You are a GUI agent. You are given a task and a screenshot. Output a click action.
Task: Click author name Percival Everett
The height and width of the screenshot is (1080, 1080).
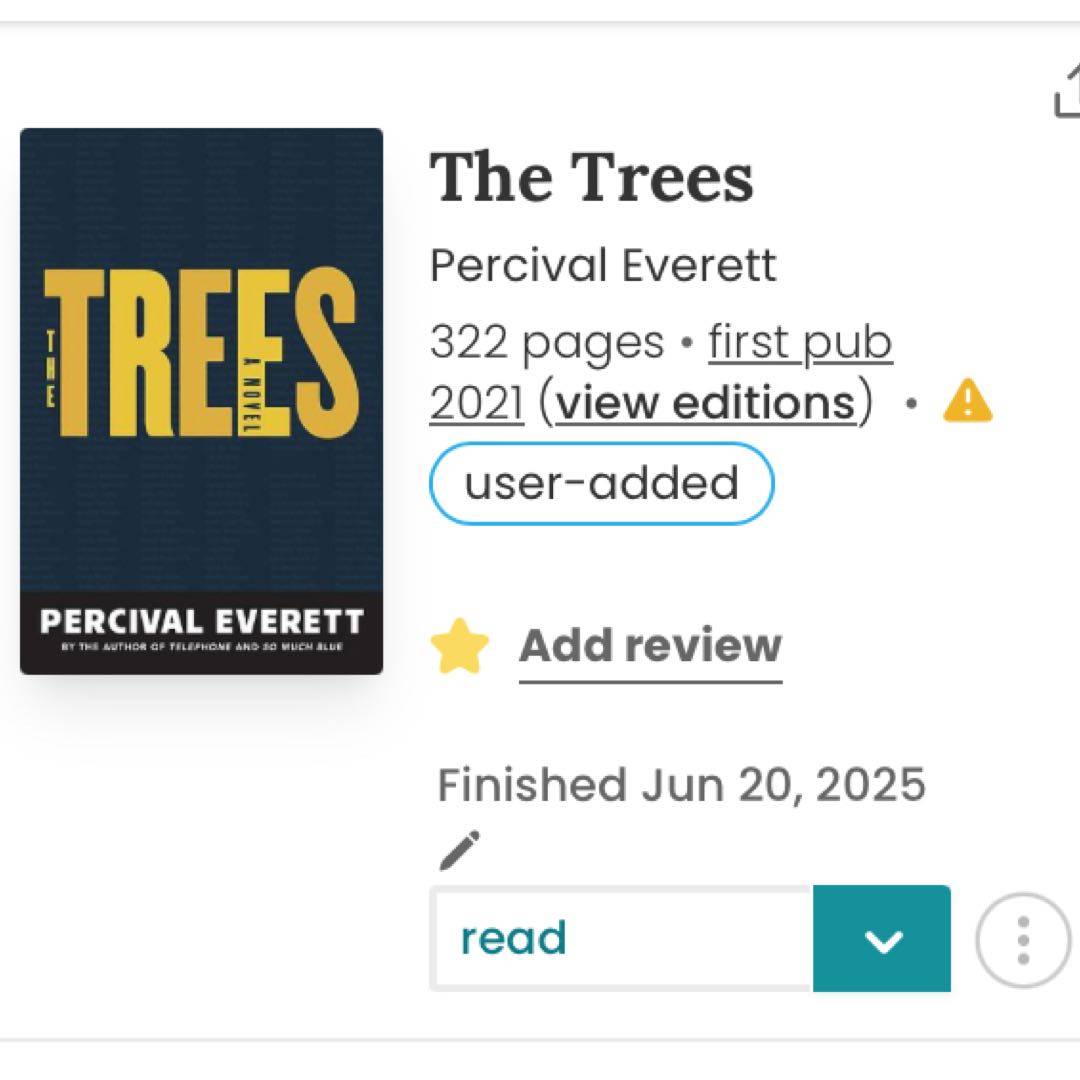[603, 265]
